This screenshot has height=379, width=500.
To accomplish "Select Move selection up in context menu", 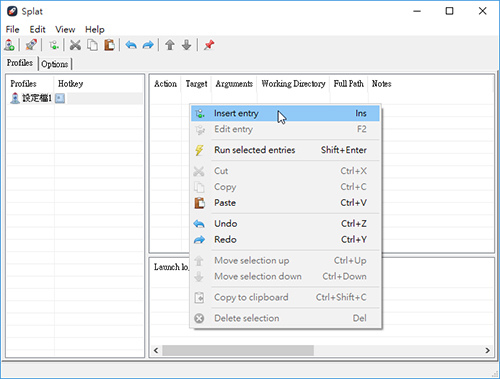I will tap(286, 261).
